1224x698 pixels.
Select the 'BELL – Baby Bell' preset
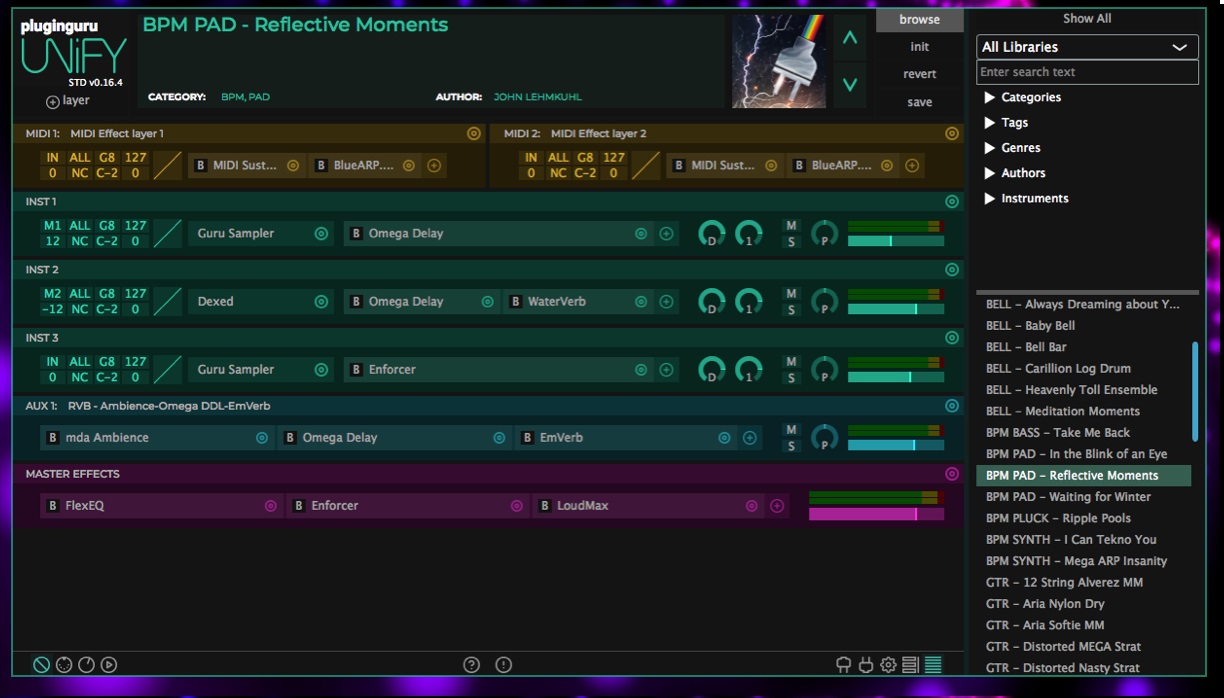pos(1083,326)
